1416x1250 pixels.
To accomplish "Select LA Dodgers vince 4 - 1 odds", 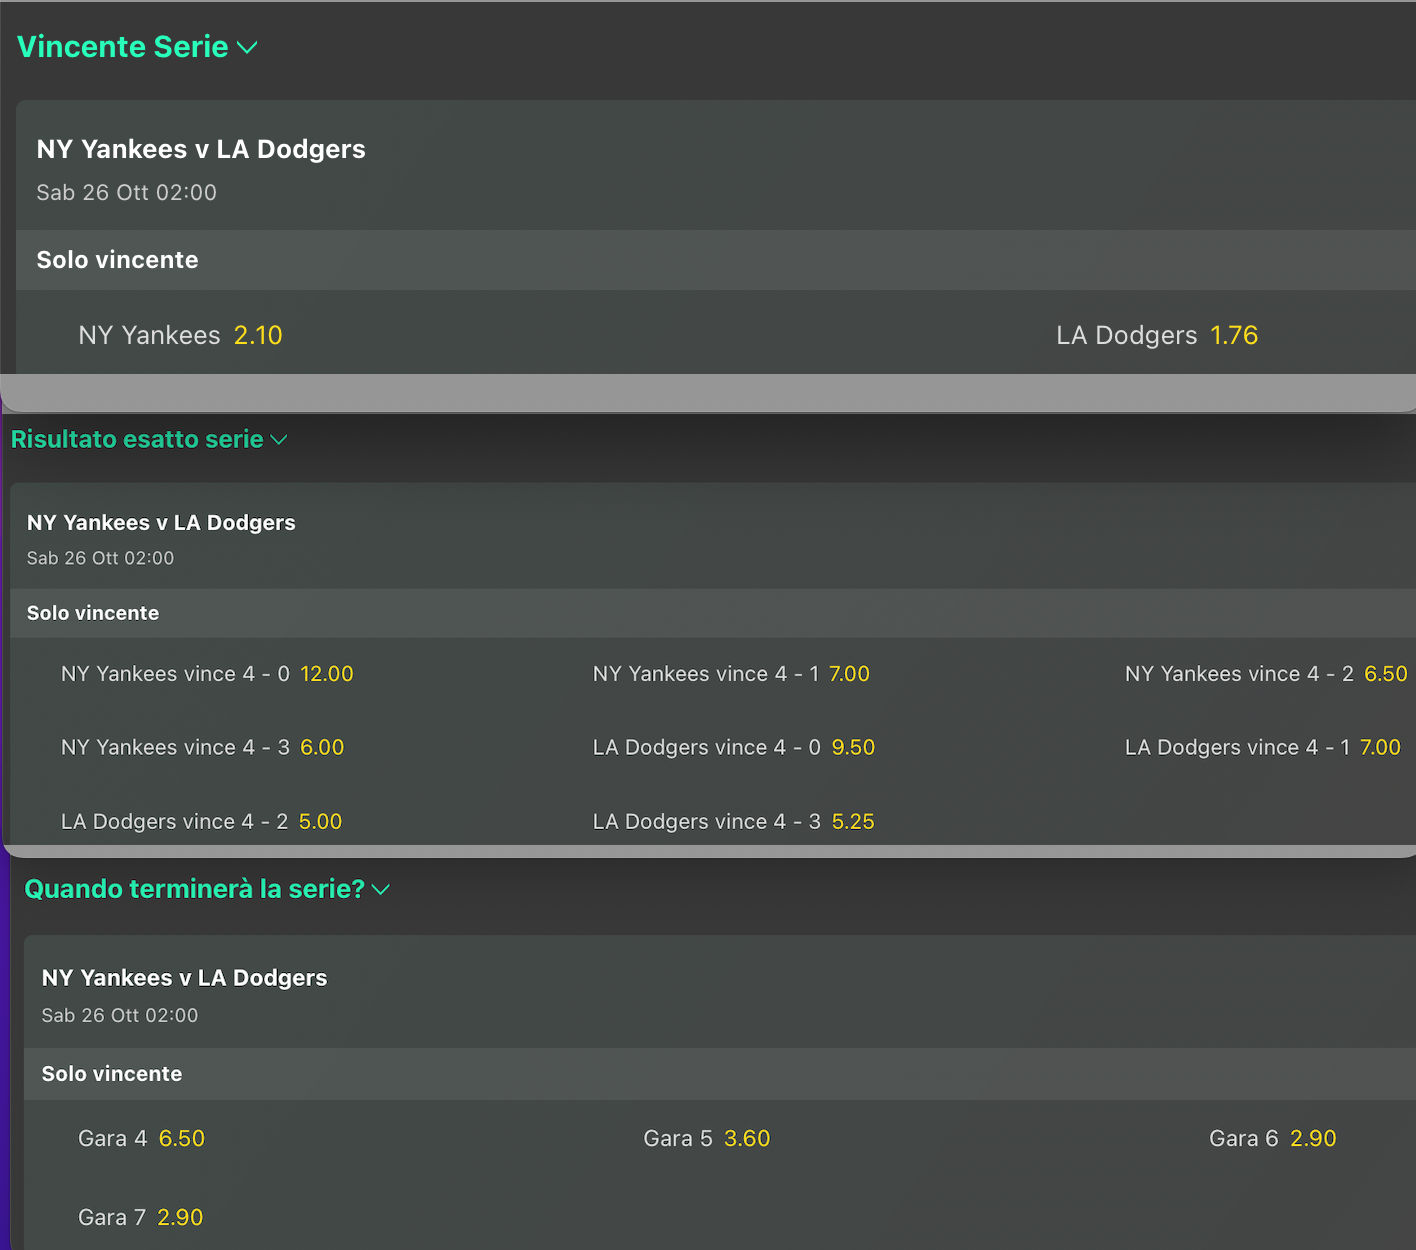I will click(1380, 748).
